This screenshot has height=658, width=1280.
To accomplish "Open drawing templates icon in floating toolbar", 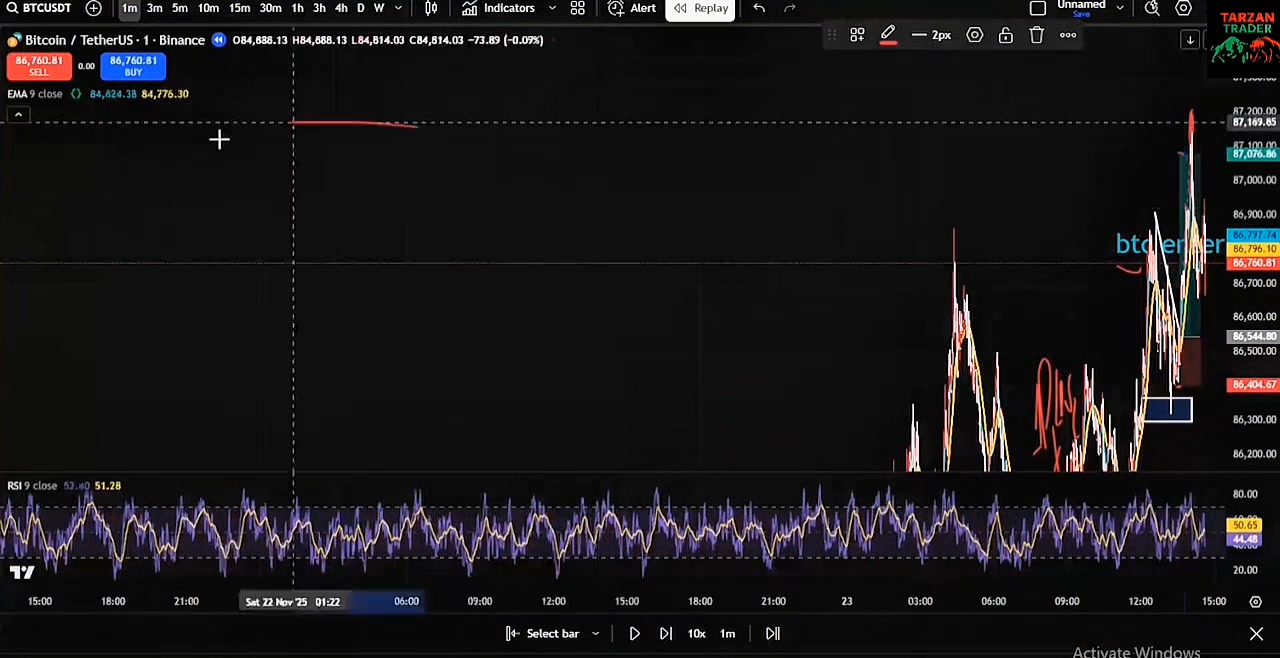I will pyautogui.click(x=857, y=35).
